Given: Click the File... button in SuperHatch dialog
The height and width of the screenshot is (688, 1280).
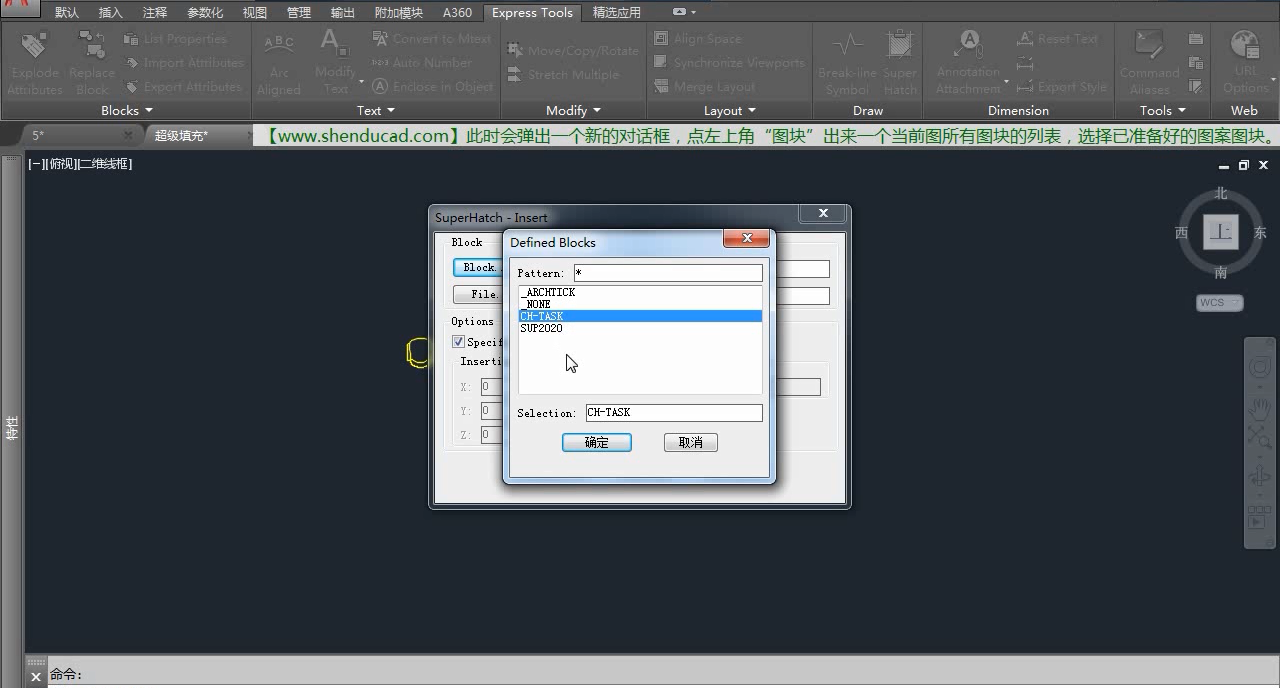Looking at the screenshot, I should (x=478, y=294).
